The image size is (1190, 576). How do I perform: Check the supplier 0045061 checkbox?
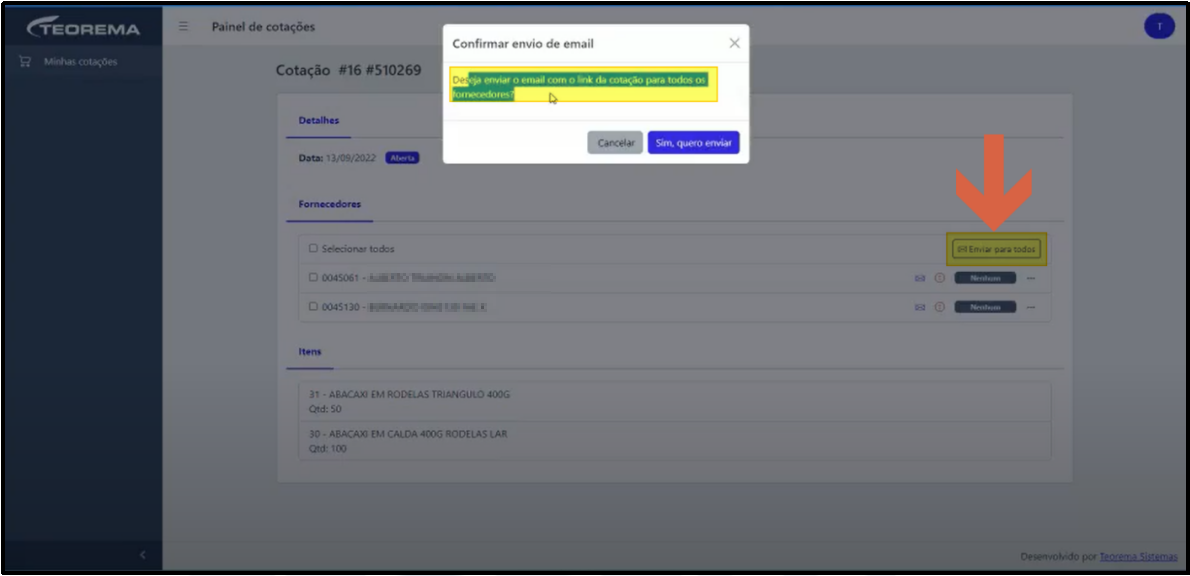click(x=313, y=278)
